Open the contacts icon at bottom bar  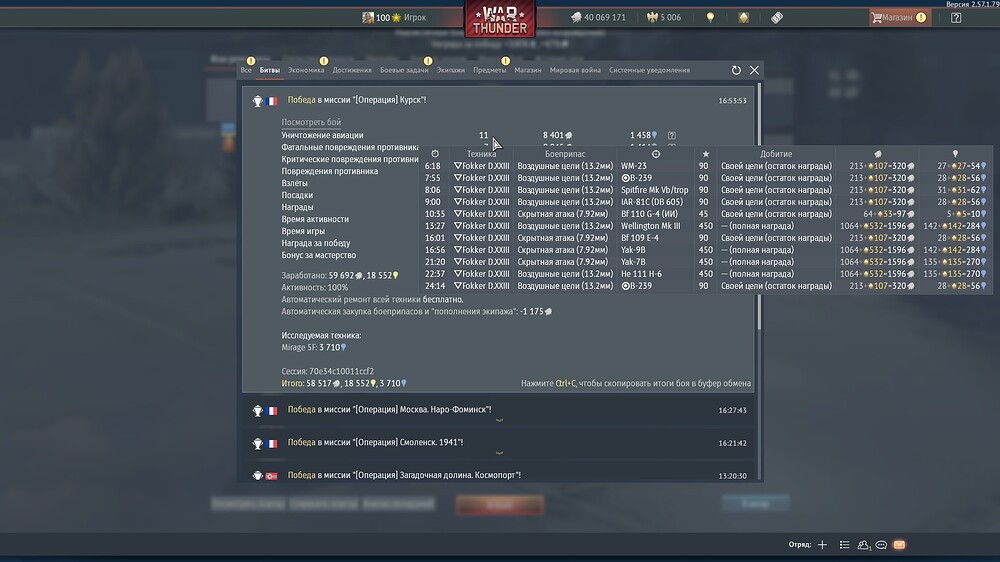pyautogui.click(x=864, y=545)
